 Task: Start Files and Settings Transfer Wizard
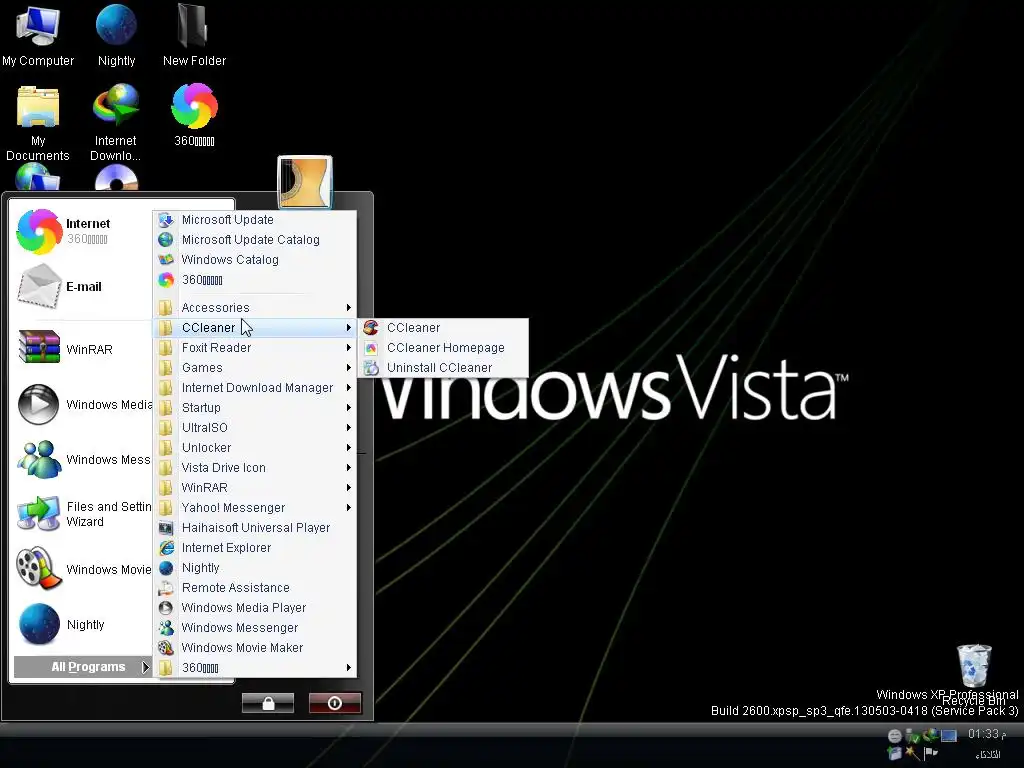[82, 514]
